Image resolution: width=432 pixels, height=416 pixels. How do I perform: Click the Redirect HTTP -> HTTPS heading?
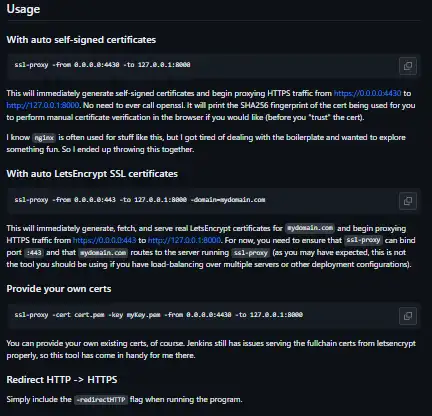(x=62, y=380)
